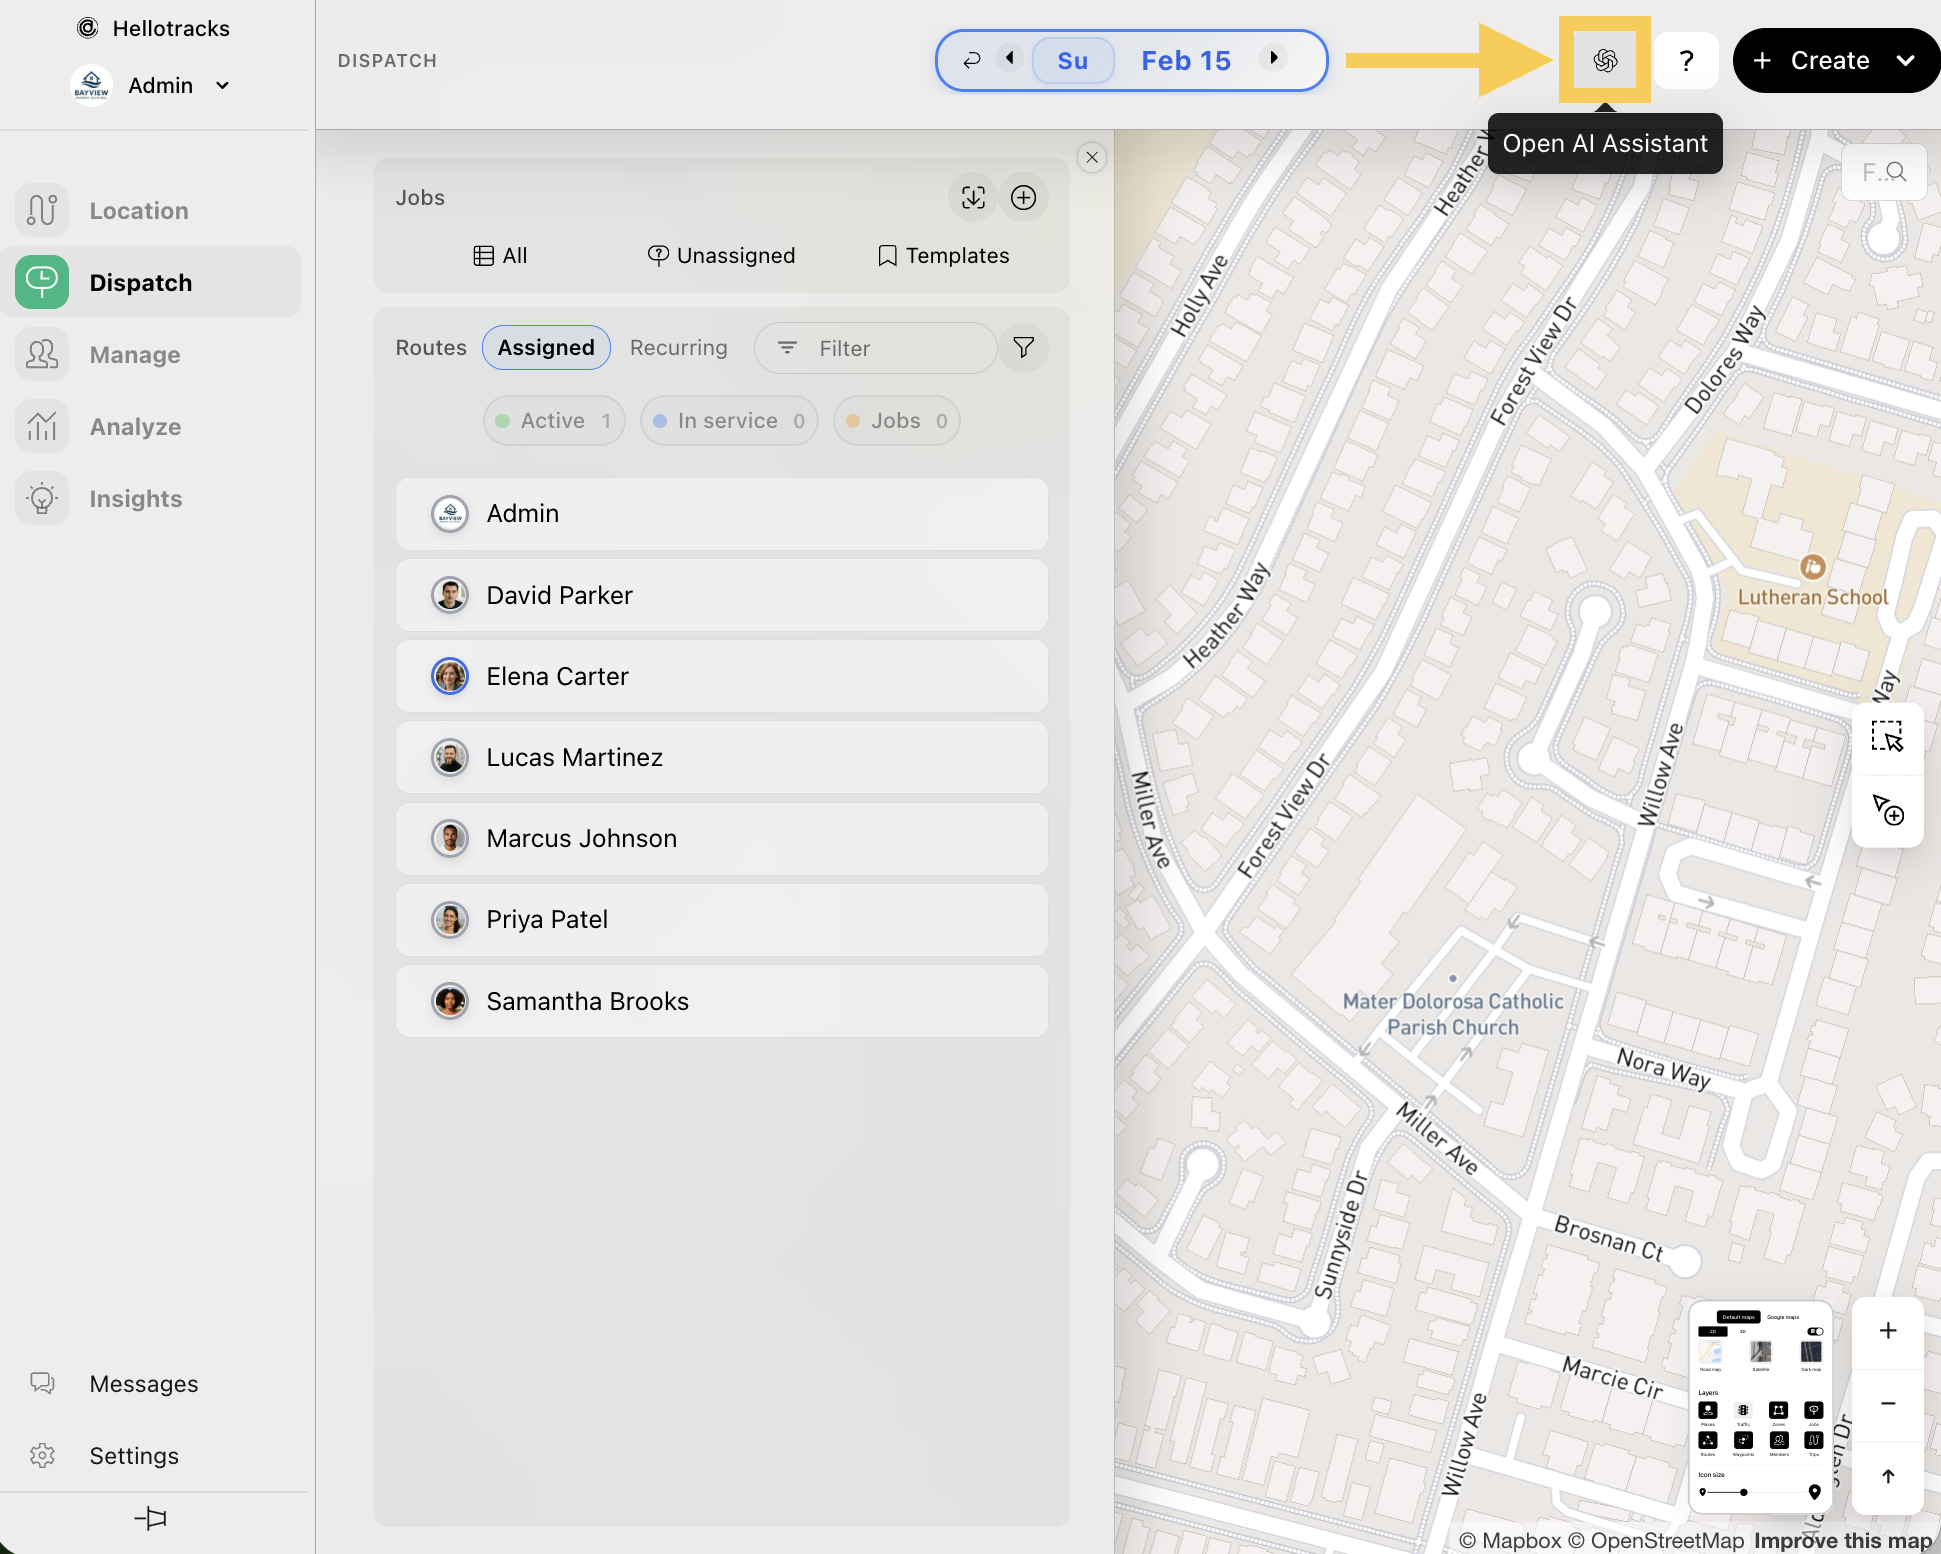Toggle the Jobs status filter chip

click(x=896, y=421)
